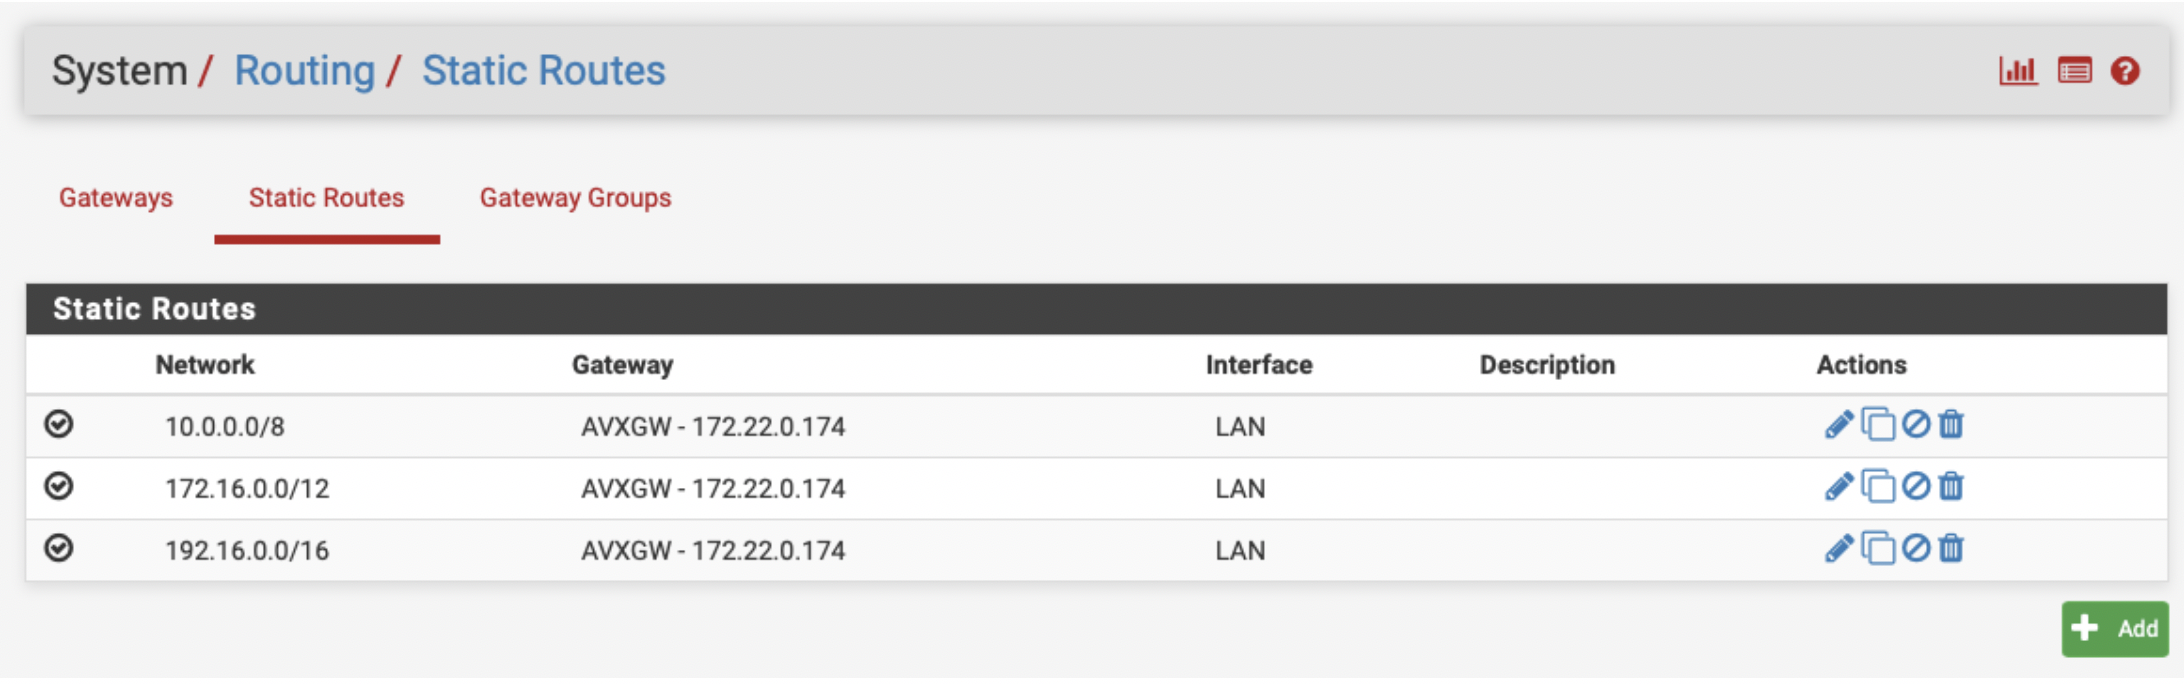Switch to the Gateways tab
Viewport: 2184px width, 684px height.
click(x=116, y=198)
